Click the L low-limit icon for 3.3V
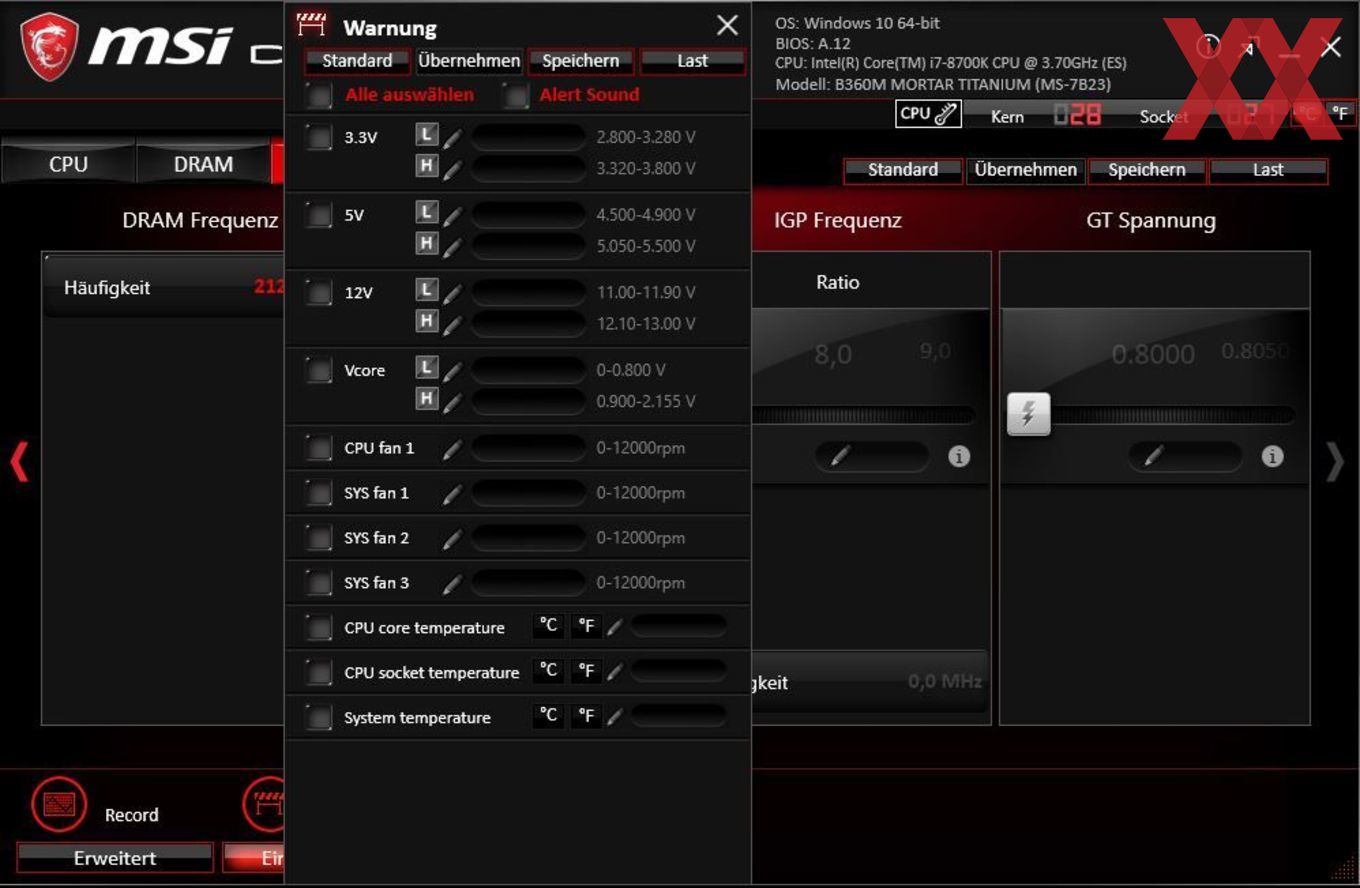Image resolution: width=1360 pixels, height=888 pixels. click(427, 134)
